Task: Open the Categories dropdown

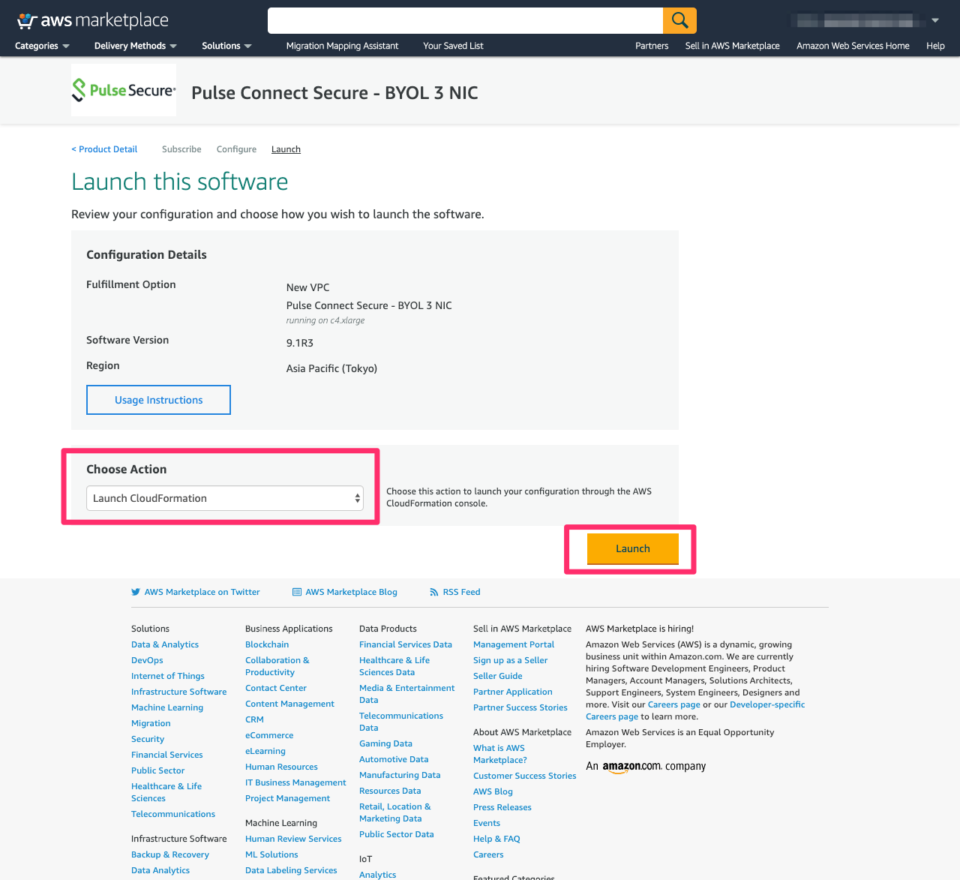Action: coord(40,45)
